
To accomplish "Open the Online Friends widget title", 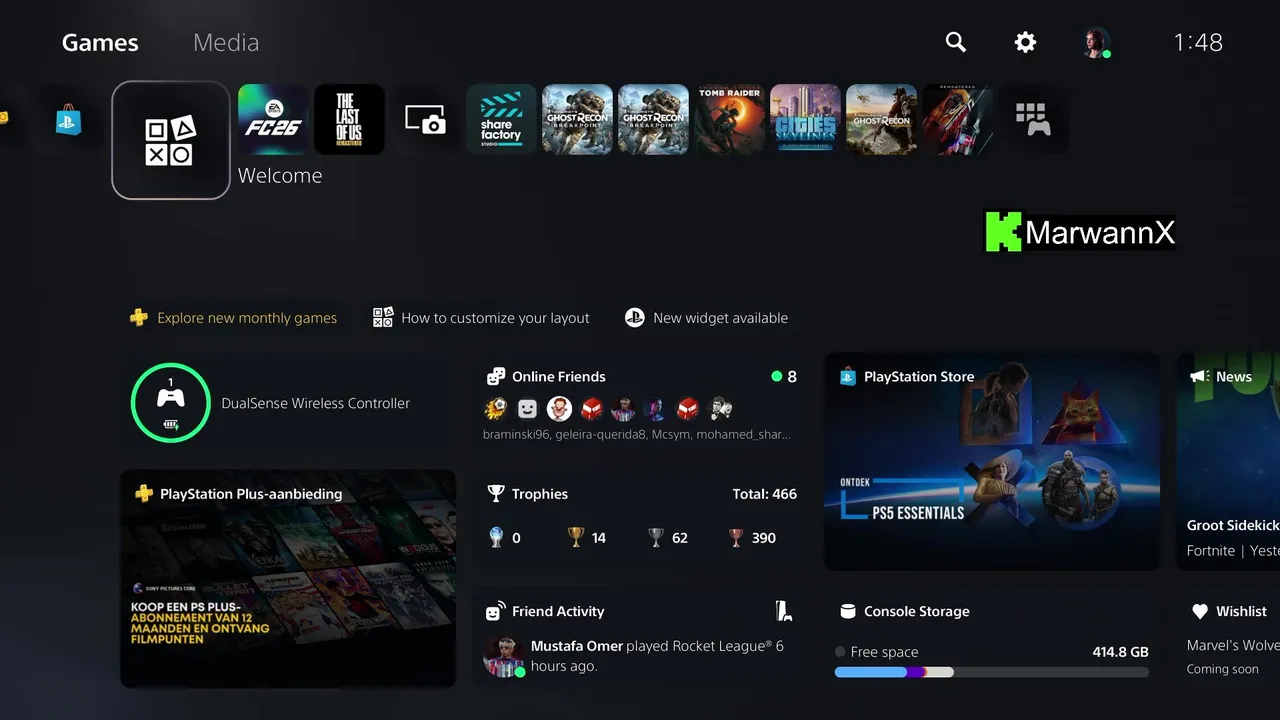I will click(x=559, y=377).
